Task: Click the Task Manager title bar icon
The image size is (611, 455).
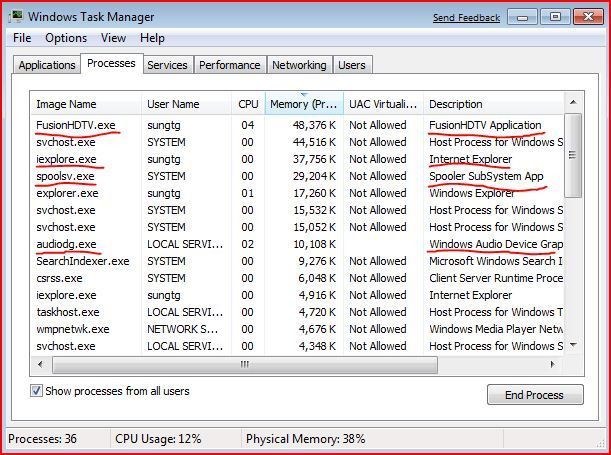Action: pos(16,17)
